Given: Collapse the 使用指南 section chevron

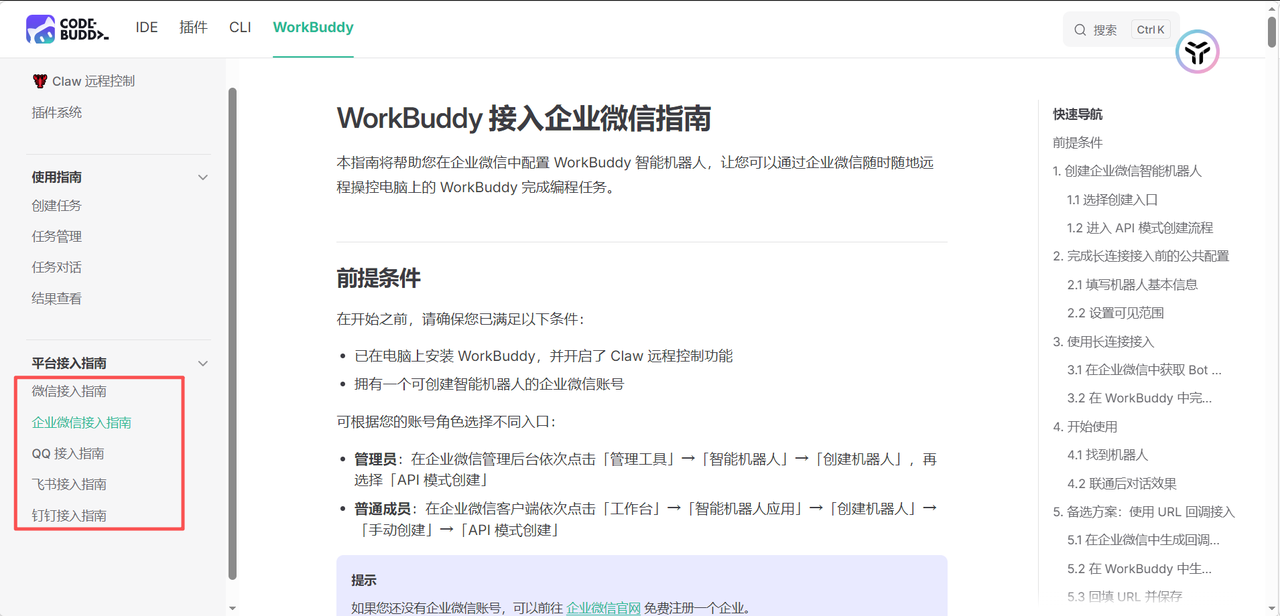Looking at the screenshot, I should pyautogui.click(x=203, y=177).
